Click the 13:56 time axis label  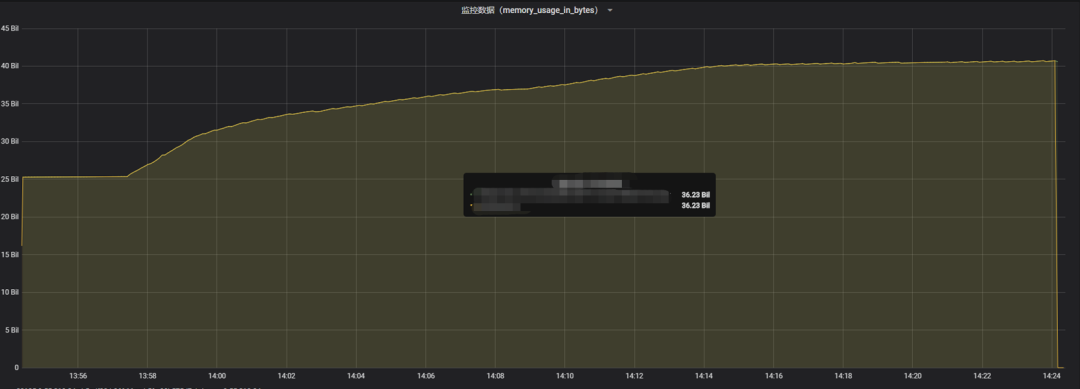78,376
